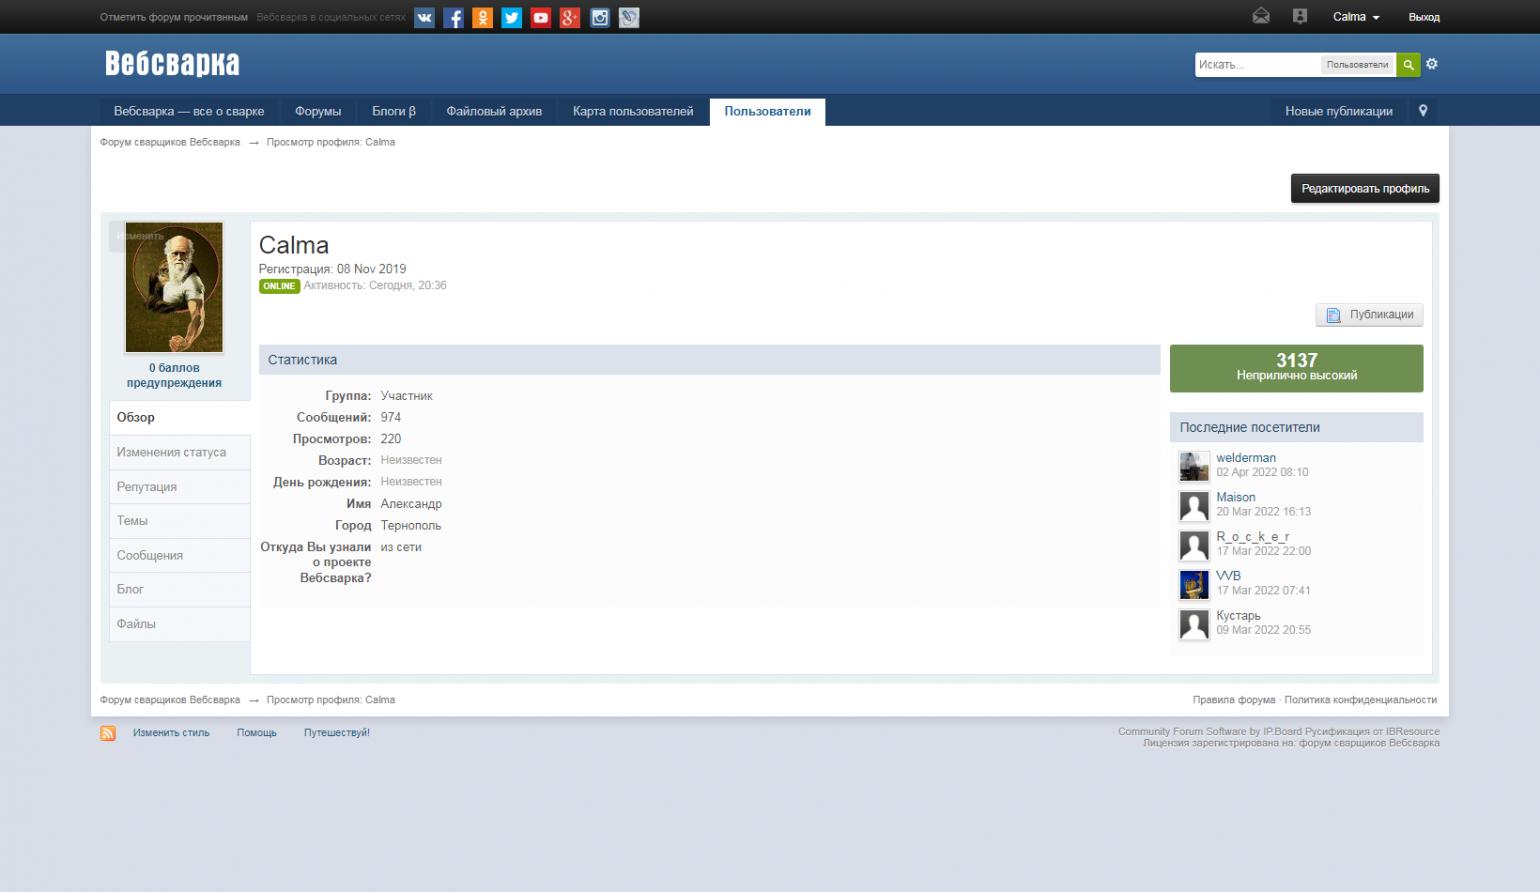Switch to the Файловый архив tab
1540x892 pixels.
coord(494,111)
